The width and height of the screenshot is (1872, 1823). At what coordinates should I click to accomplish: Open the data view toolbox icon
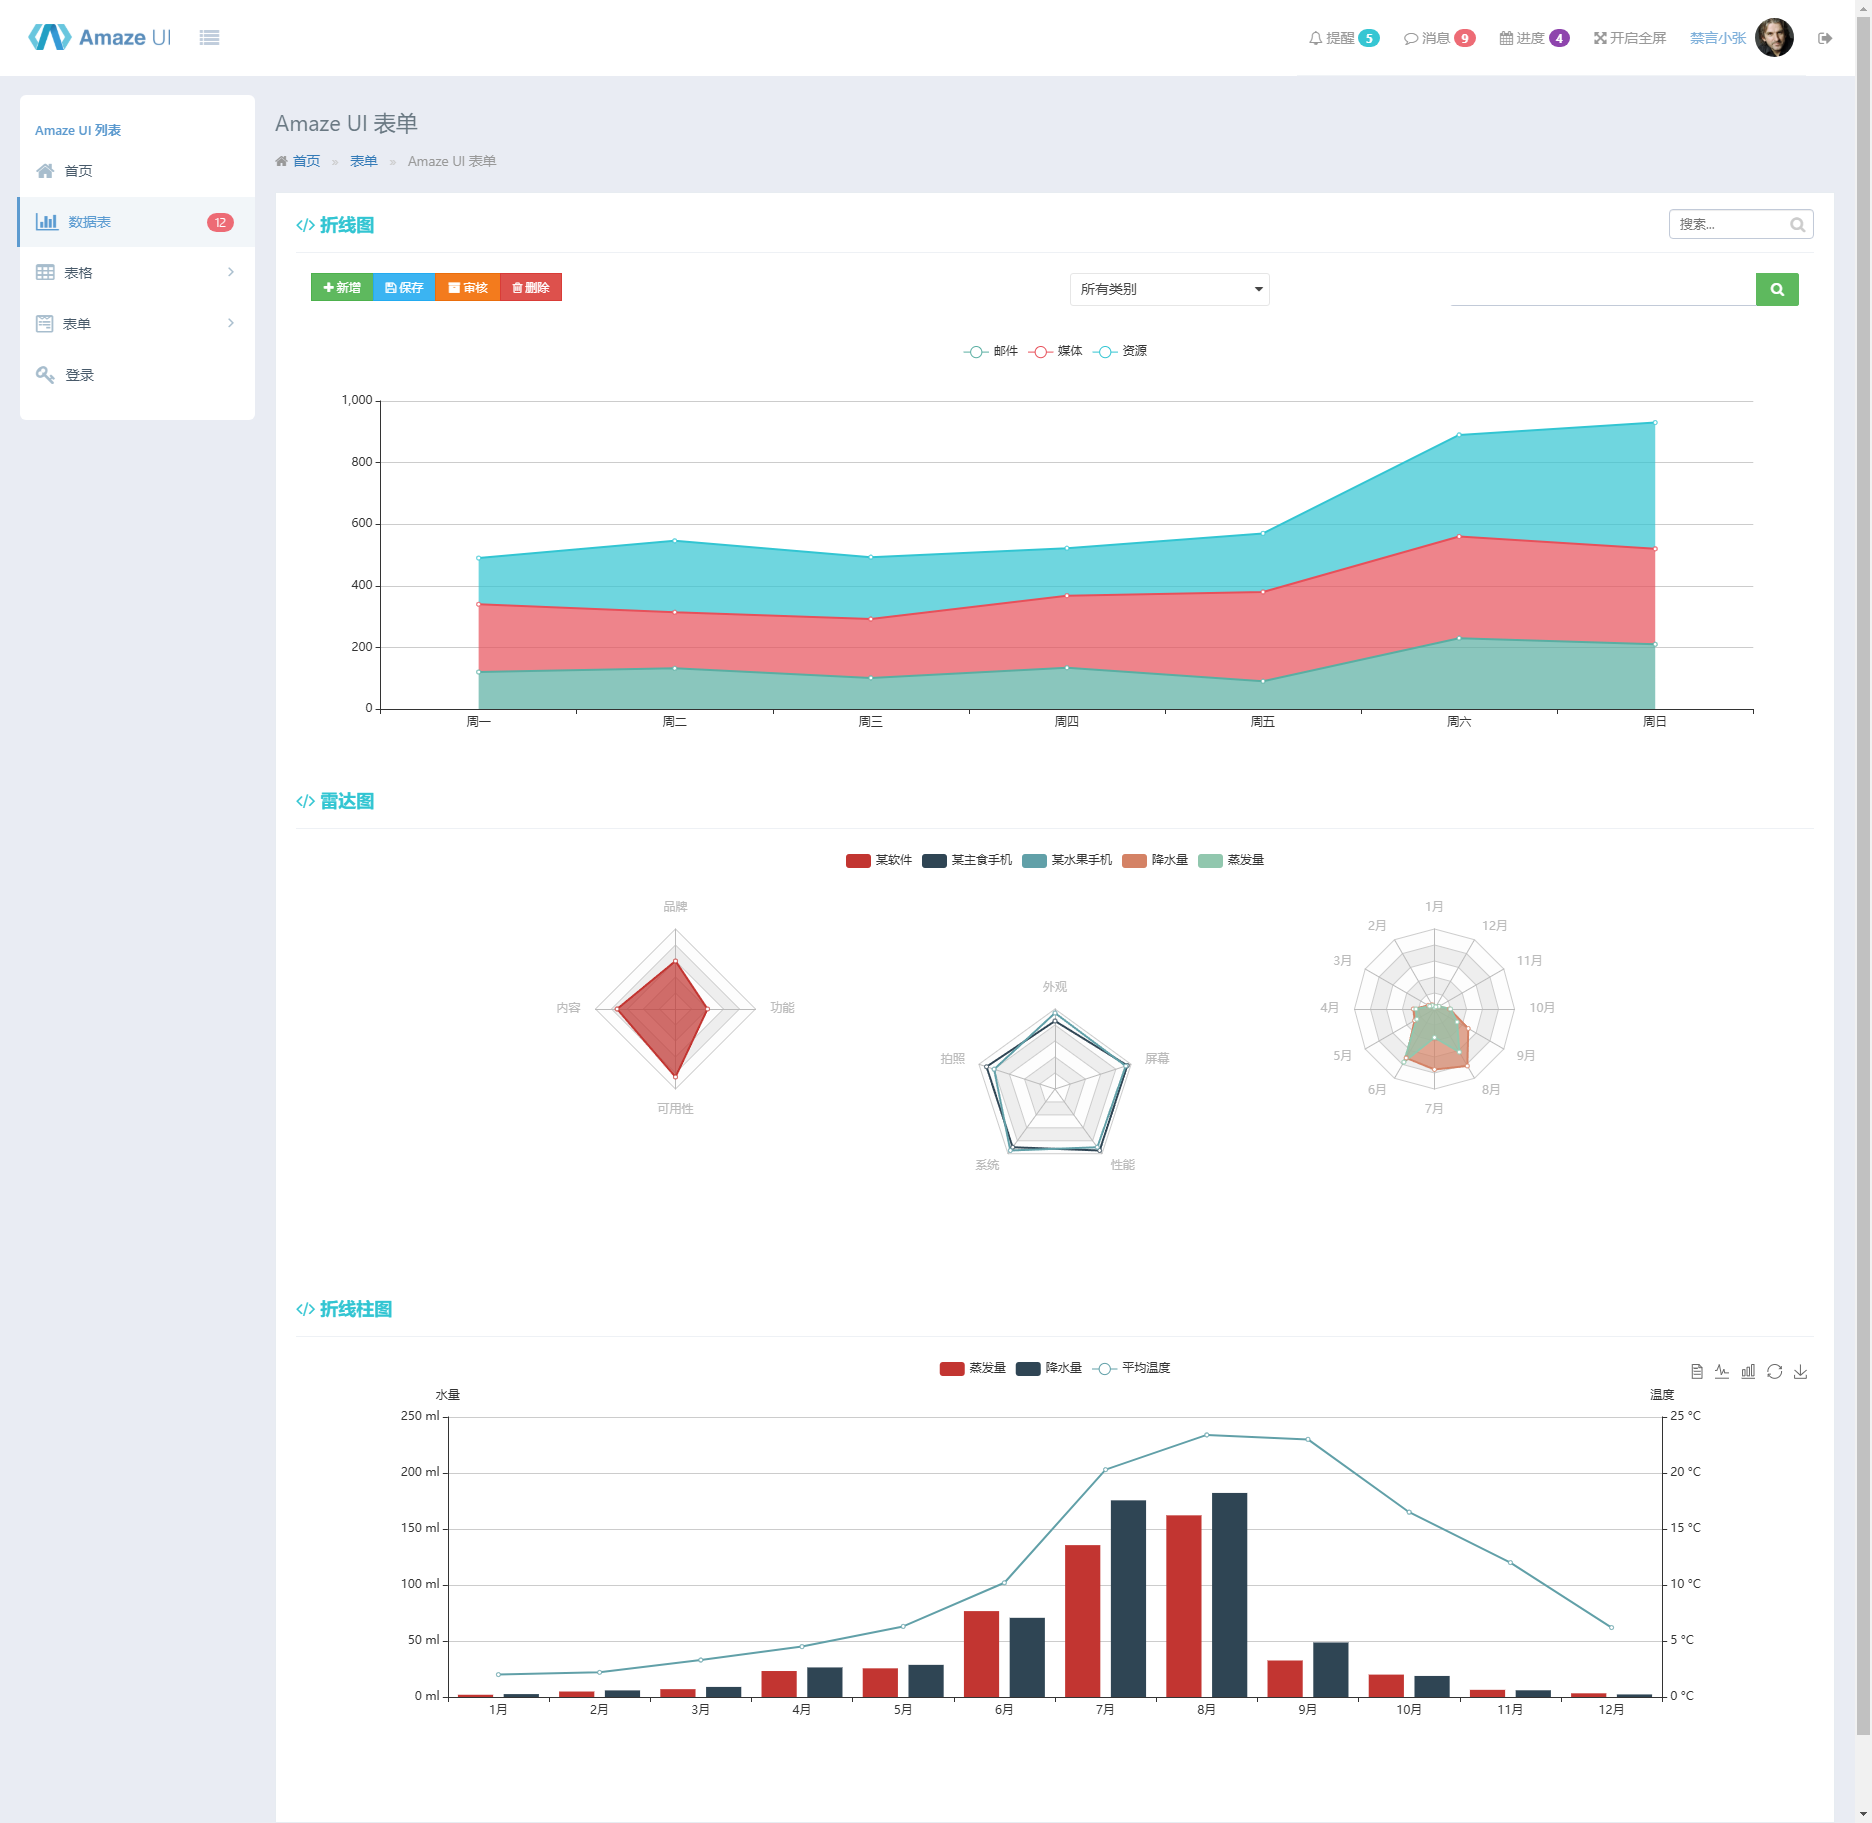(x=1697, y=1371)
